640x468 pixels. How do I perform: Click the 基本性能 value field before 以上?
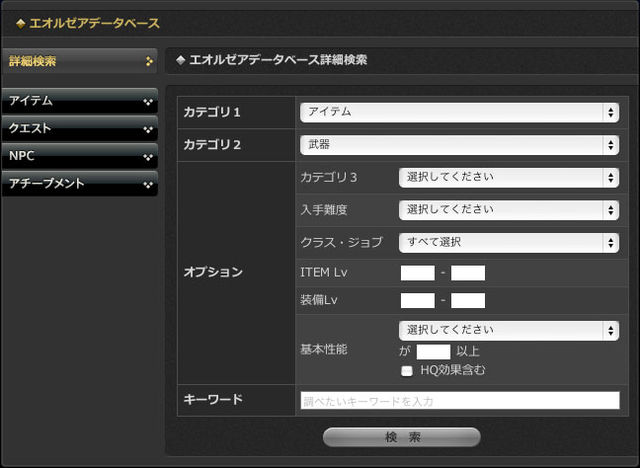click(x=433, y=352)
